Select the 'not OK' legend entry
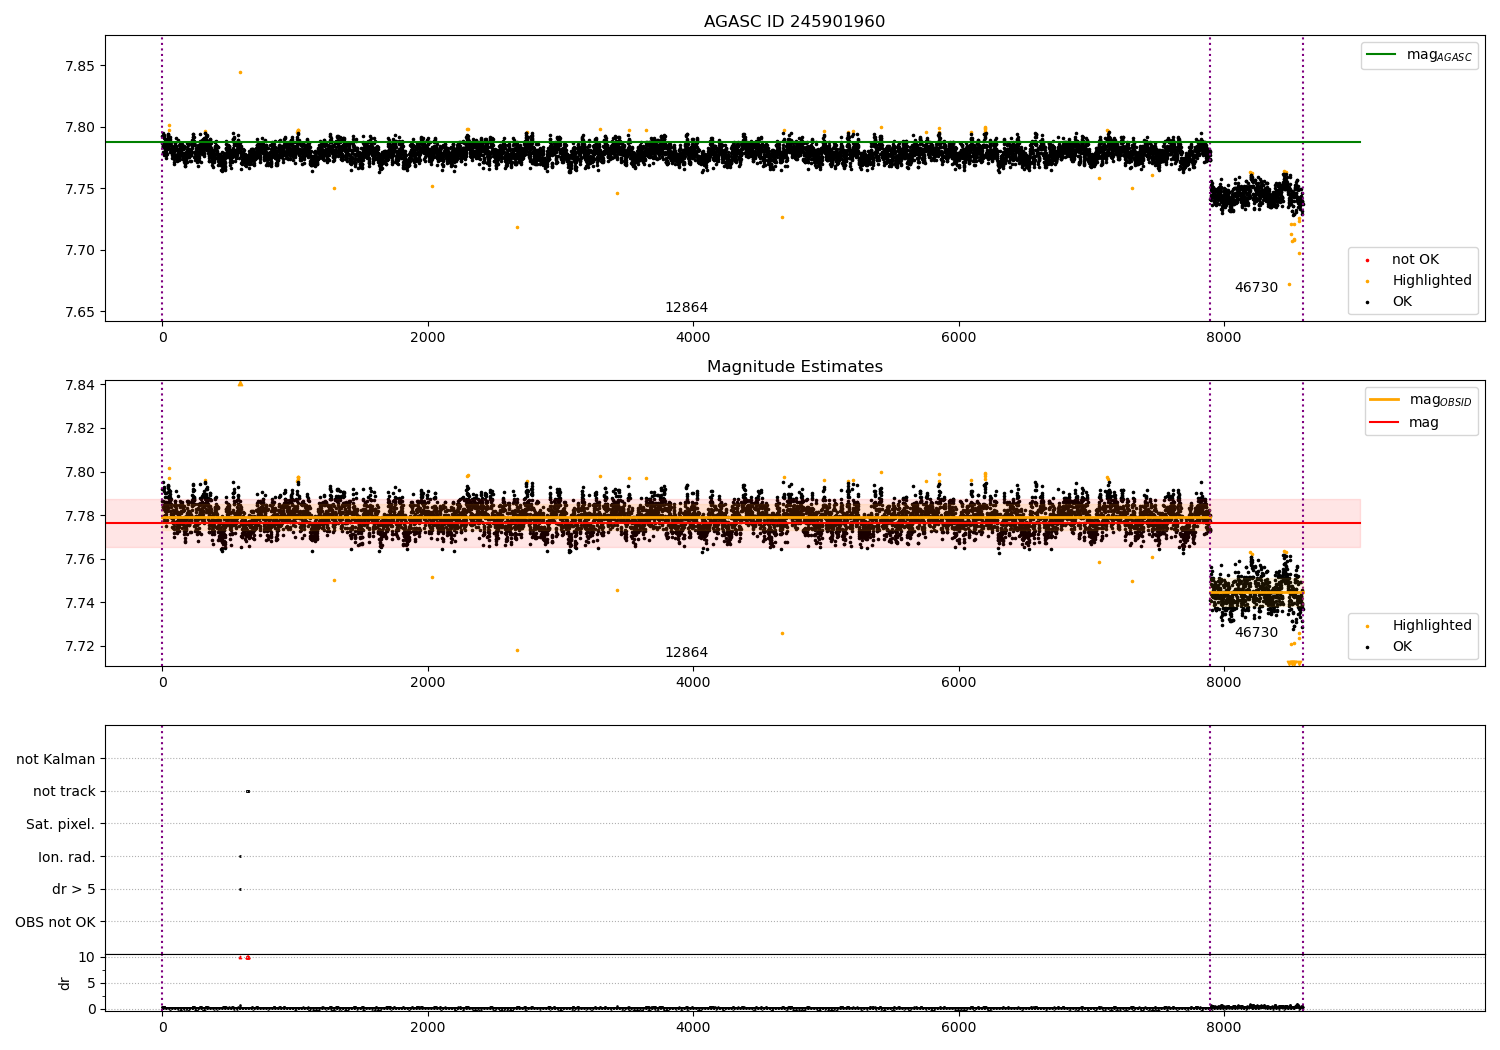Viewport: 1500px width, 1050px height. click(1415, 260)
